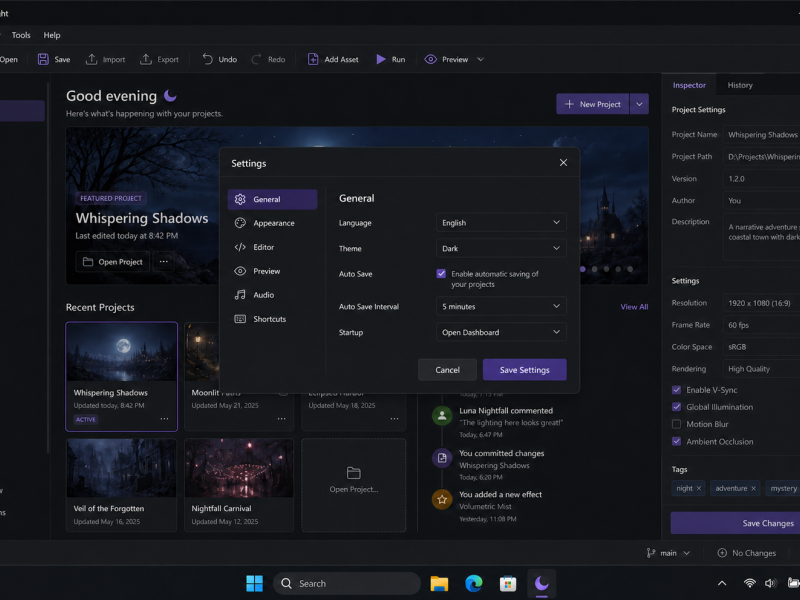Viewport: 800px width, 600px height.
Task: Open the Language dropdown
Action: [x=501, y=222]
